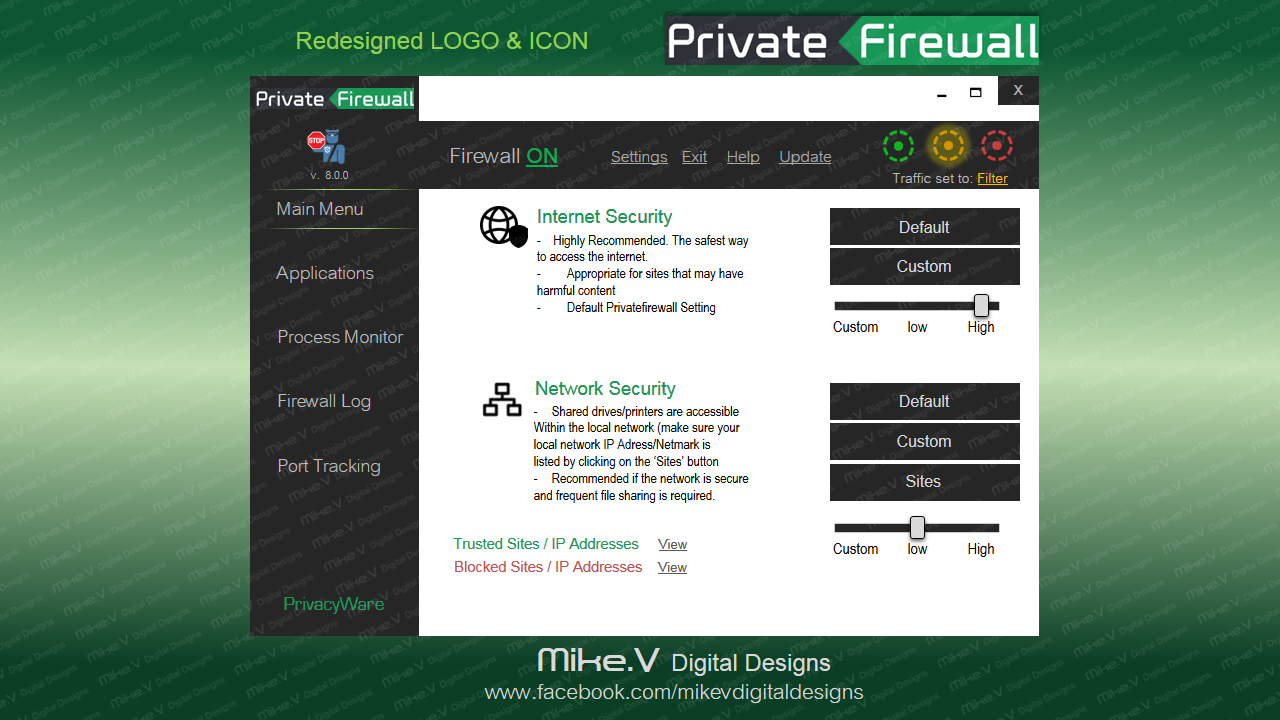The width and height of the screenshot is (1280, 720).
Task: Select Port Tracking in the sidebar
Action: pyautogui.click(x=329, y=466)
